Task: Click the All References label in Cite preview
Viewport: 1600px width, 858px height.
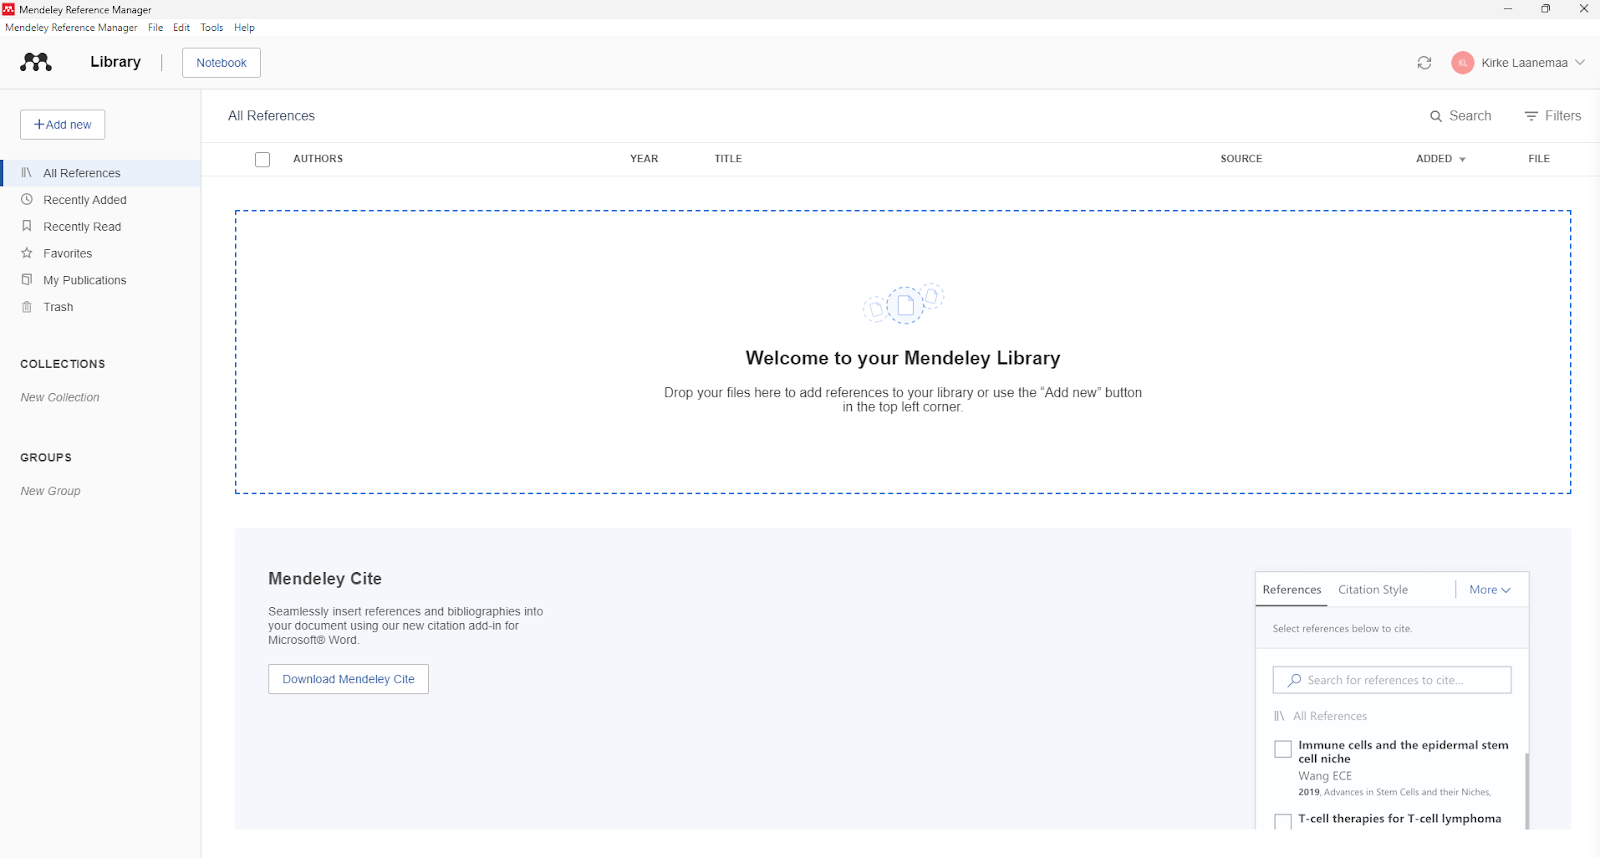Action: pyautogui.click(x=1330, y=716)
